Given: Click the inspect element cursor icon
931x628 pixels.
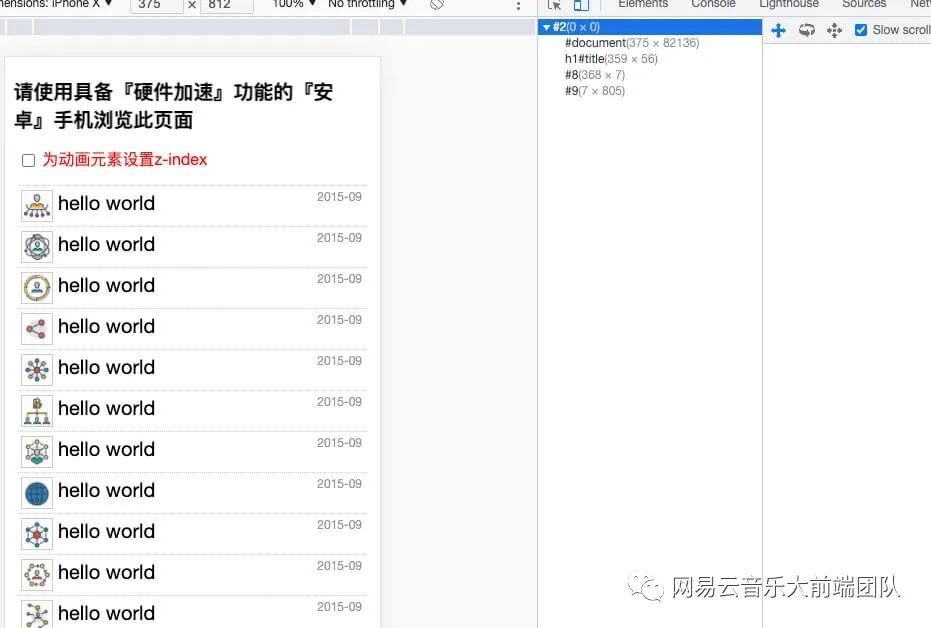Looking at the screenshot, I should [554, 6].
